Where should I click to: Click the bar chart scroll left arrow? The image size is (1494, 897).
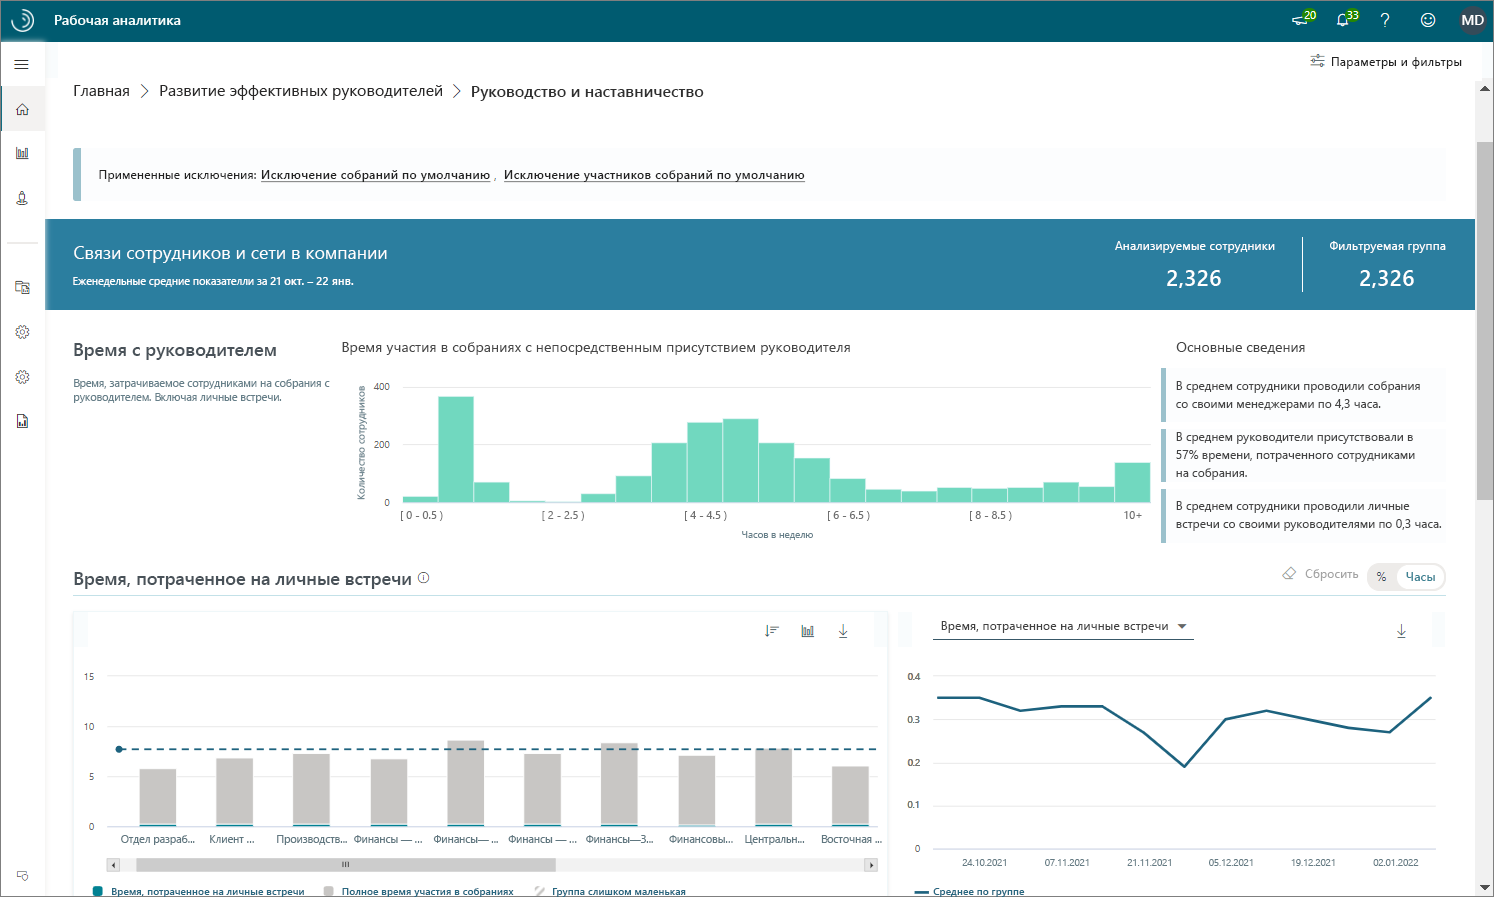[113, 865]
